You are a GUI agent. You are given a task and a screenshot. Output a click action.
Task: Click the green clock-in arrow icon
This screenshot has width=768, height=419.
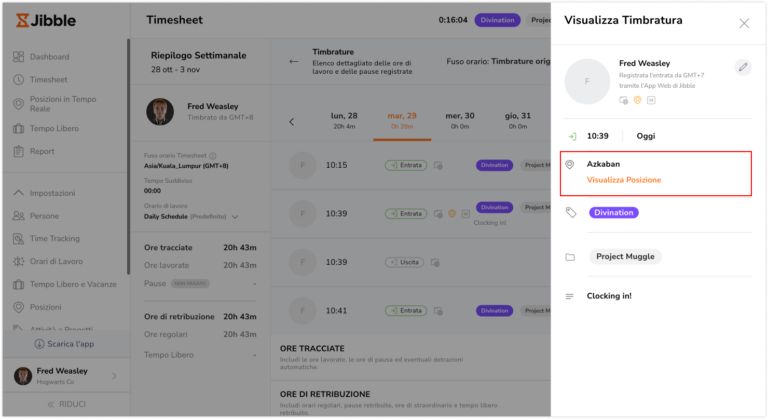coord(572,136)
